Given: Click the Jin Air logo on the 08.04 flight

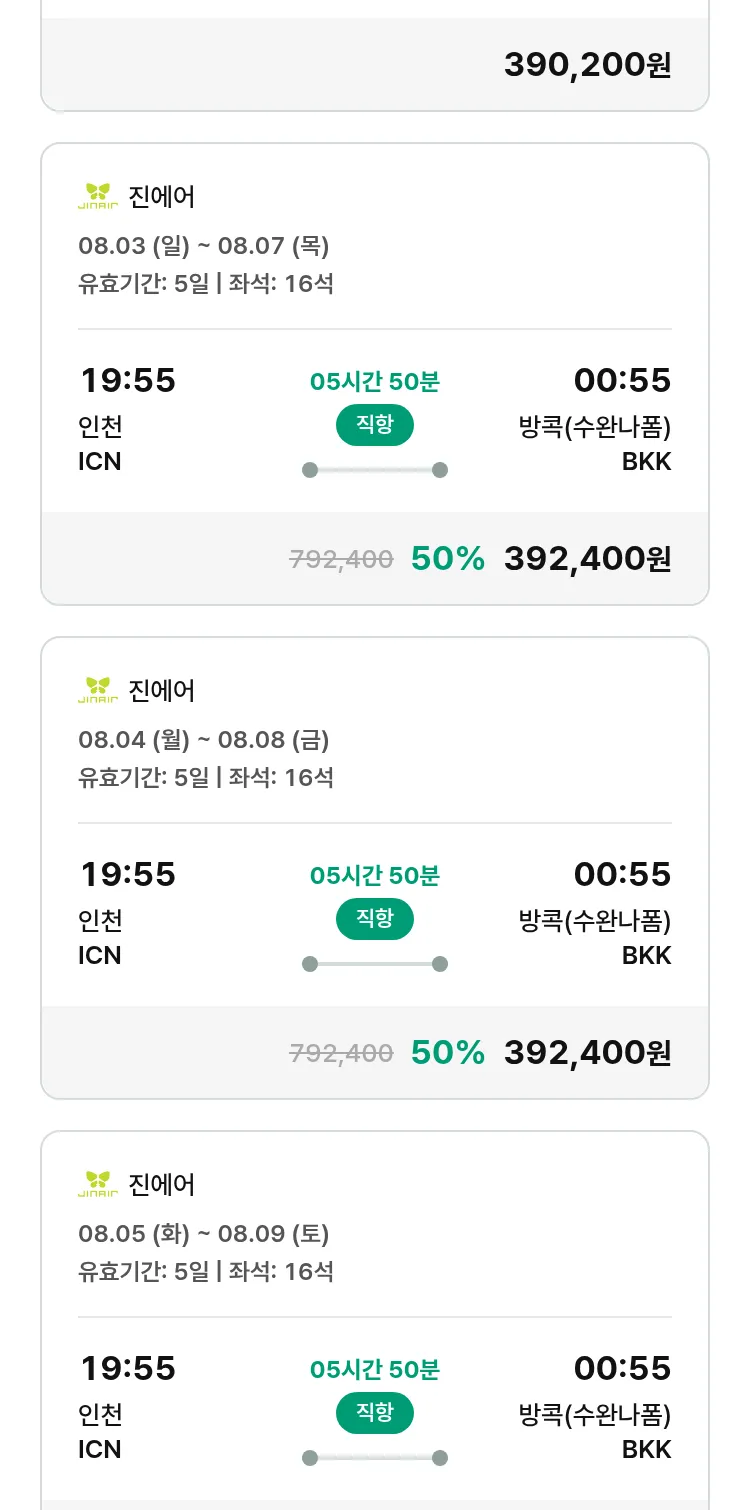Looking at the screenshot, I should click(98, 690).
